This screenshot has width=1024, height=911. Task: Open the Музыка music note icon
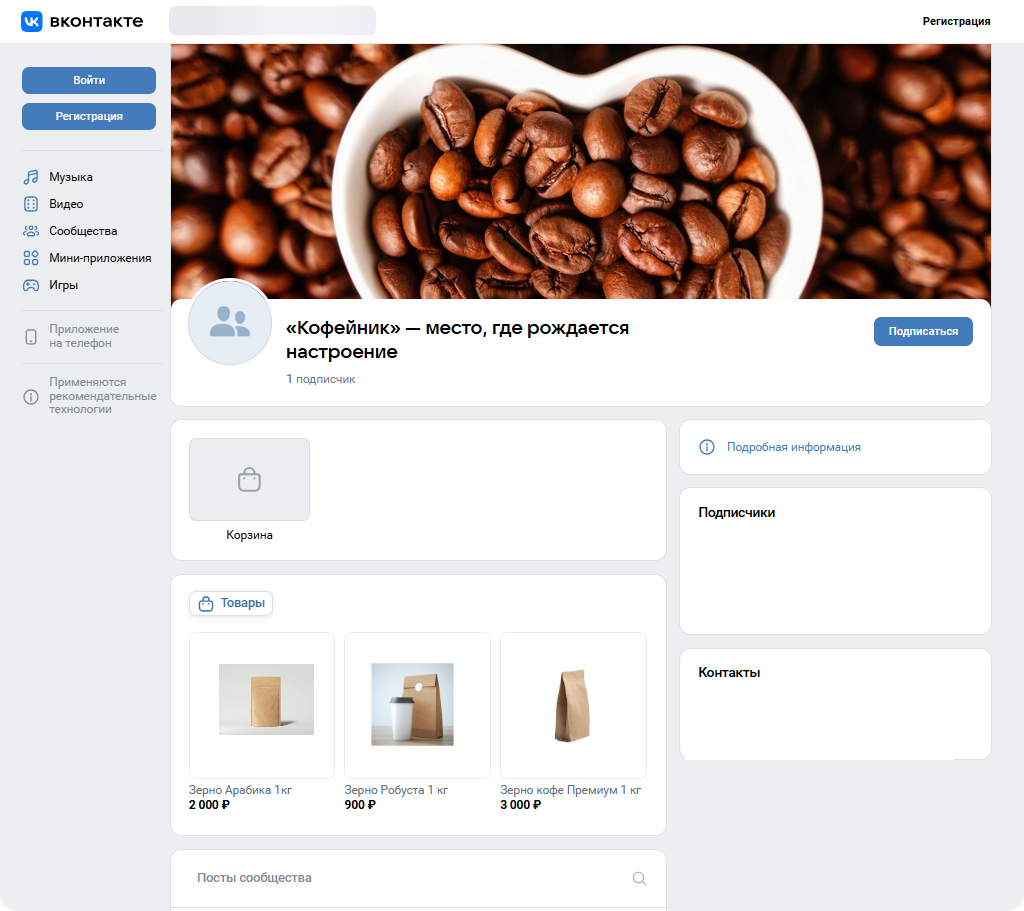pos(31,177)
